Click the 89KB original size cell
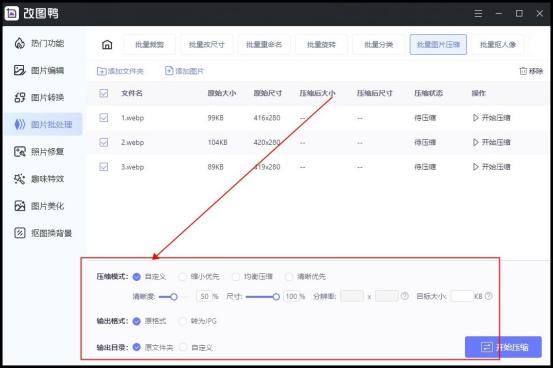 click(216, 167)
